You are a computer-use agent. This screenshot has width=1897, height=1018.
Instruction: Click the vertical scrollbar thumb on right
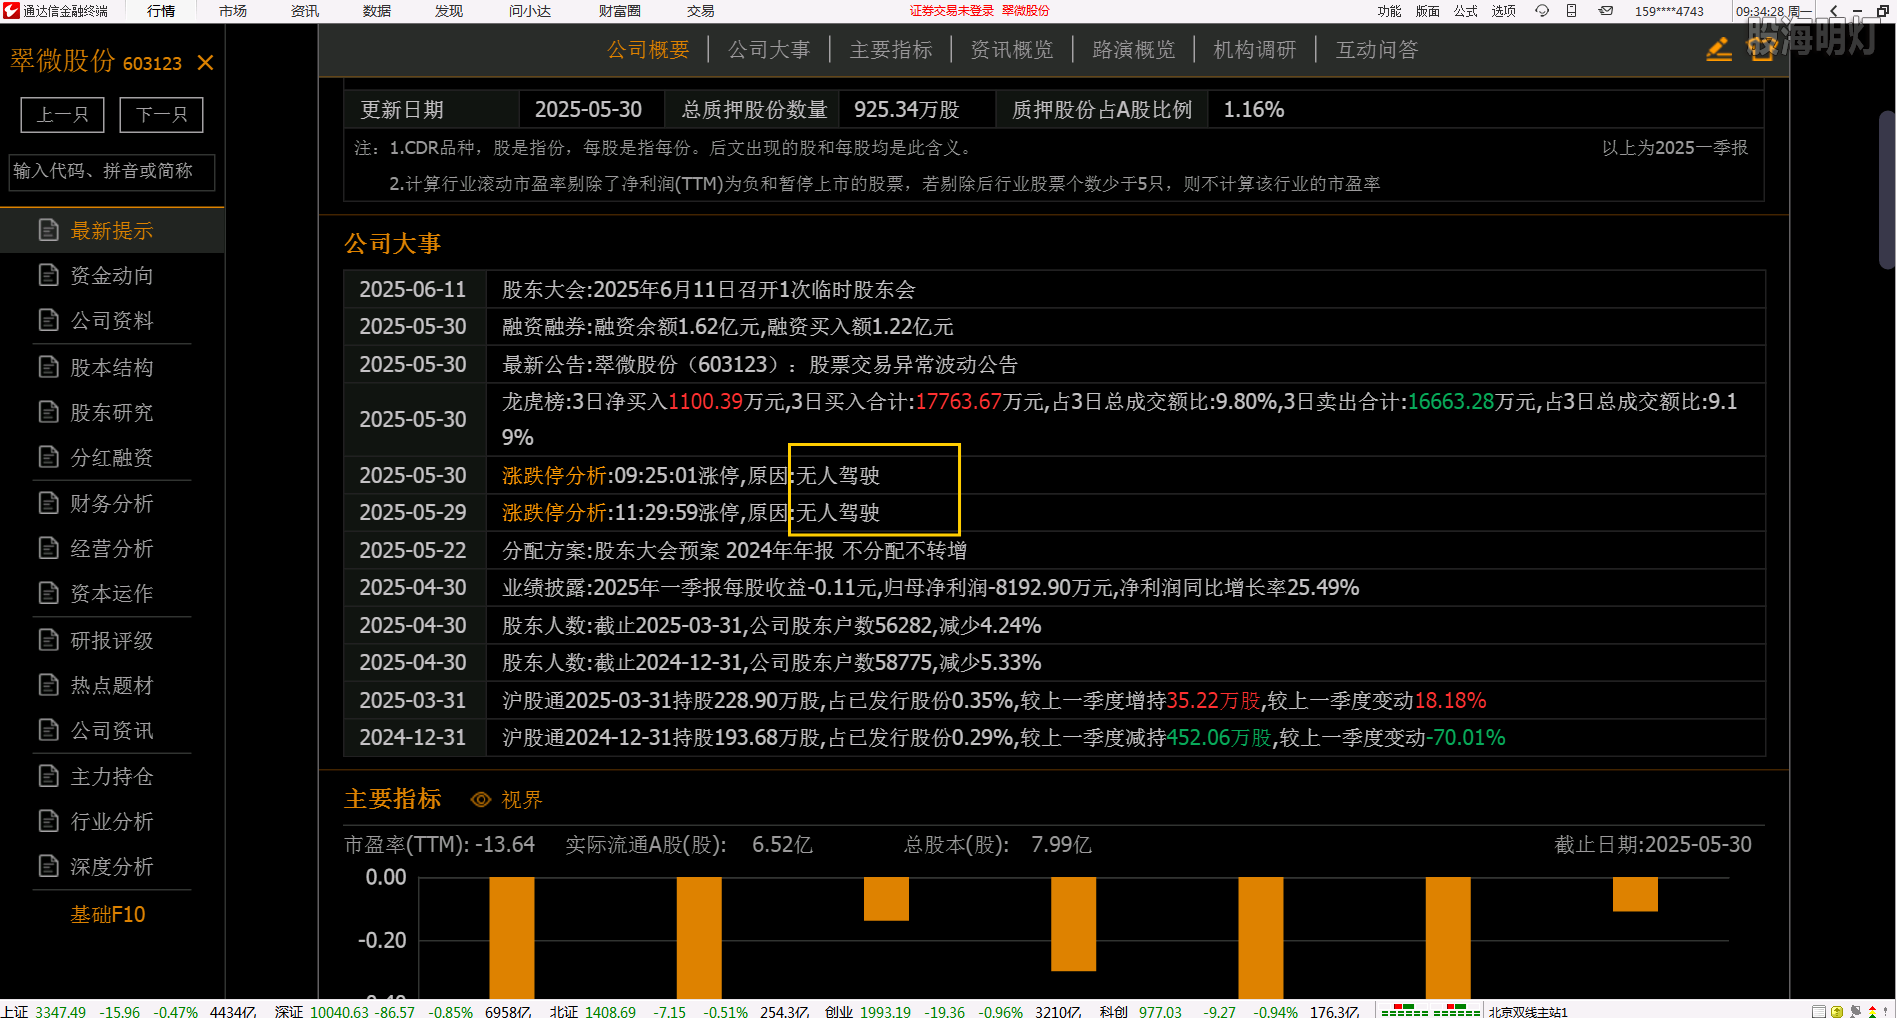[1887, 190]
